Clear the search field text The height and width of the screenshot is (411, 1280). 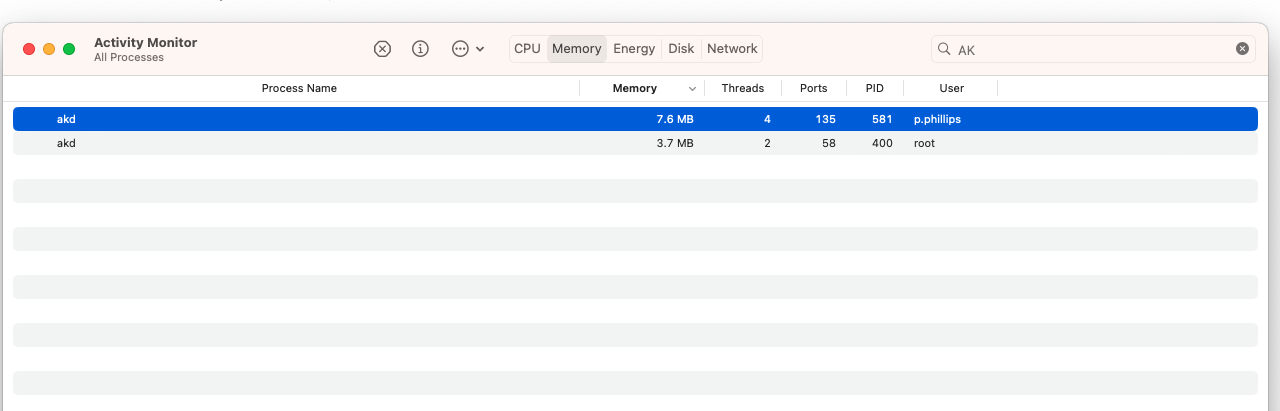point(1242,49)
